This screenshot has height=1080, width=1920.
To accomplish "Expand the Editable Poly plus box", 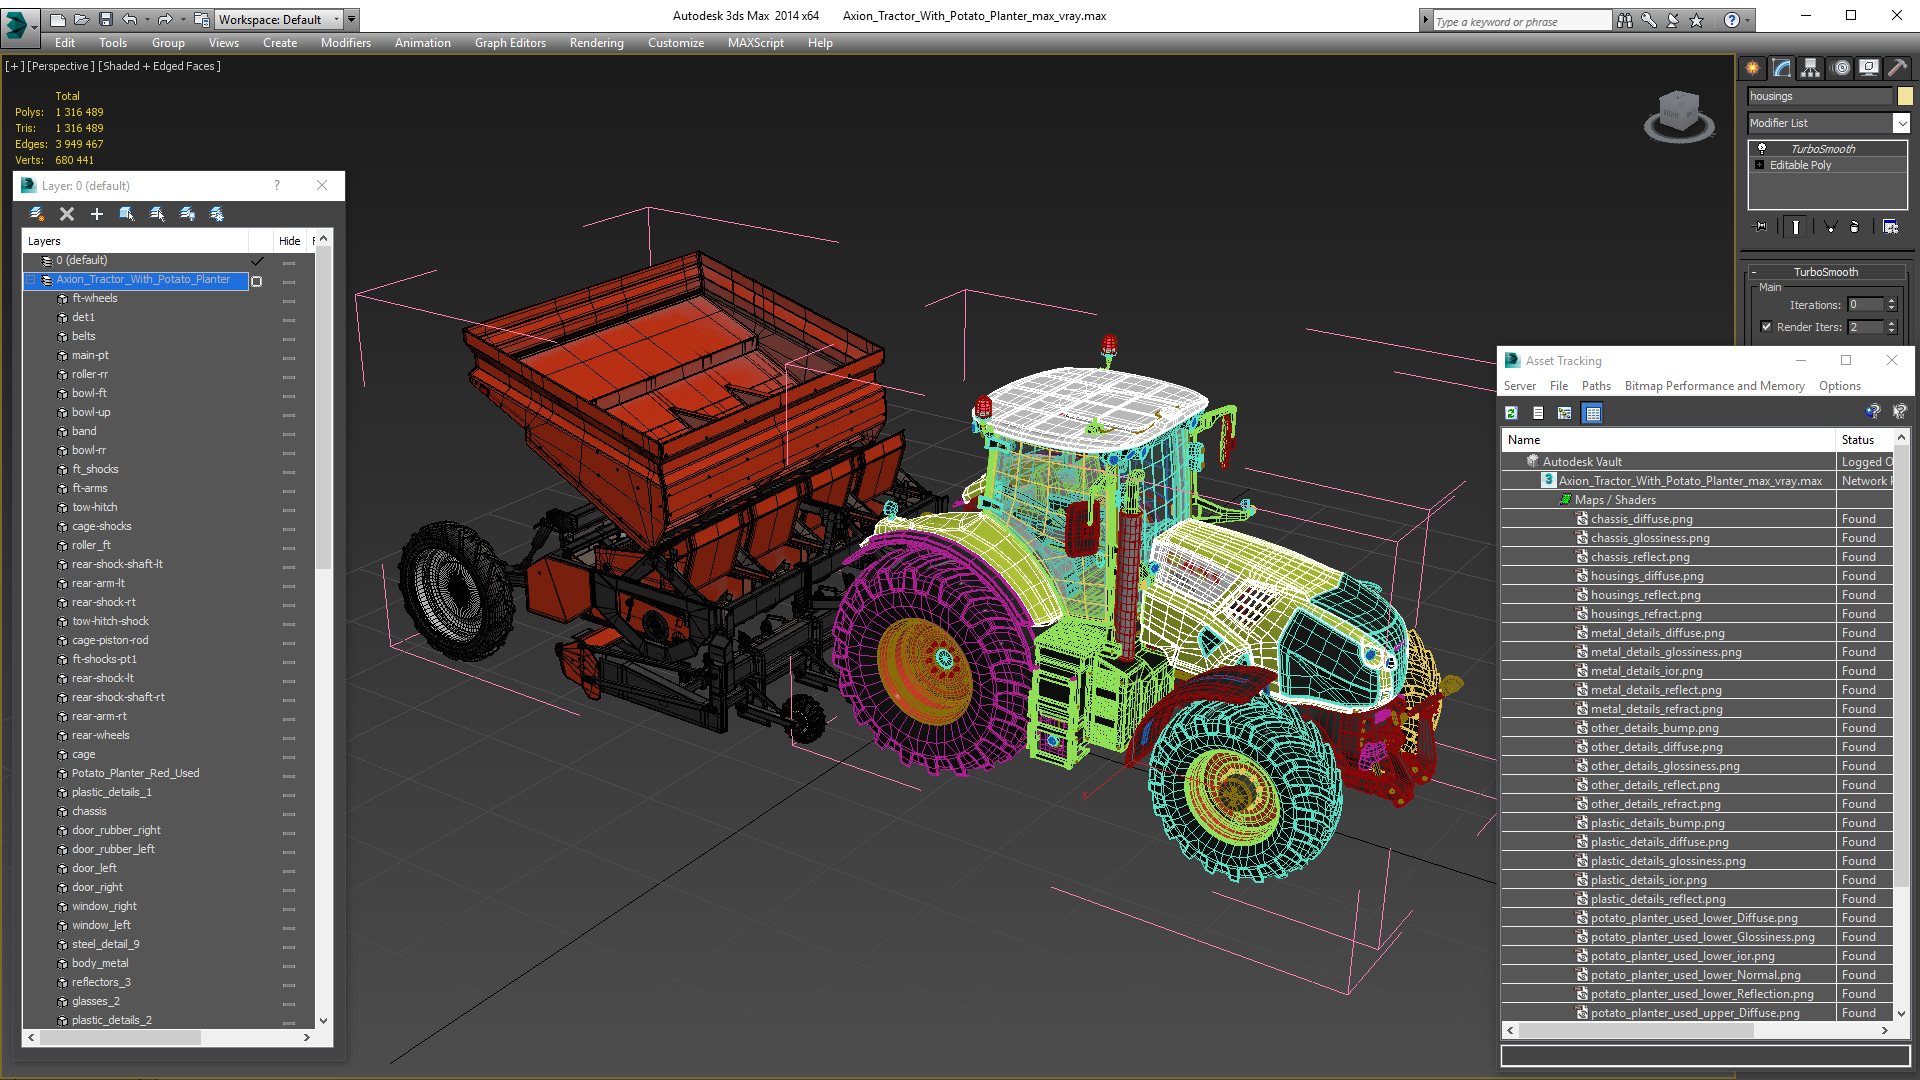I will coord(1760,165).
